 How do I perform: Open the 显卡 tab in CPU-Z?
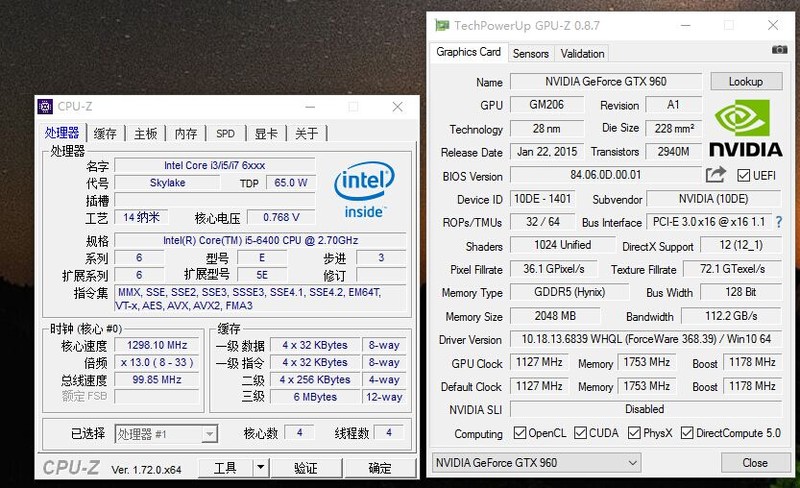coord(266,134)
